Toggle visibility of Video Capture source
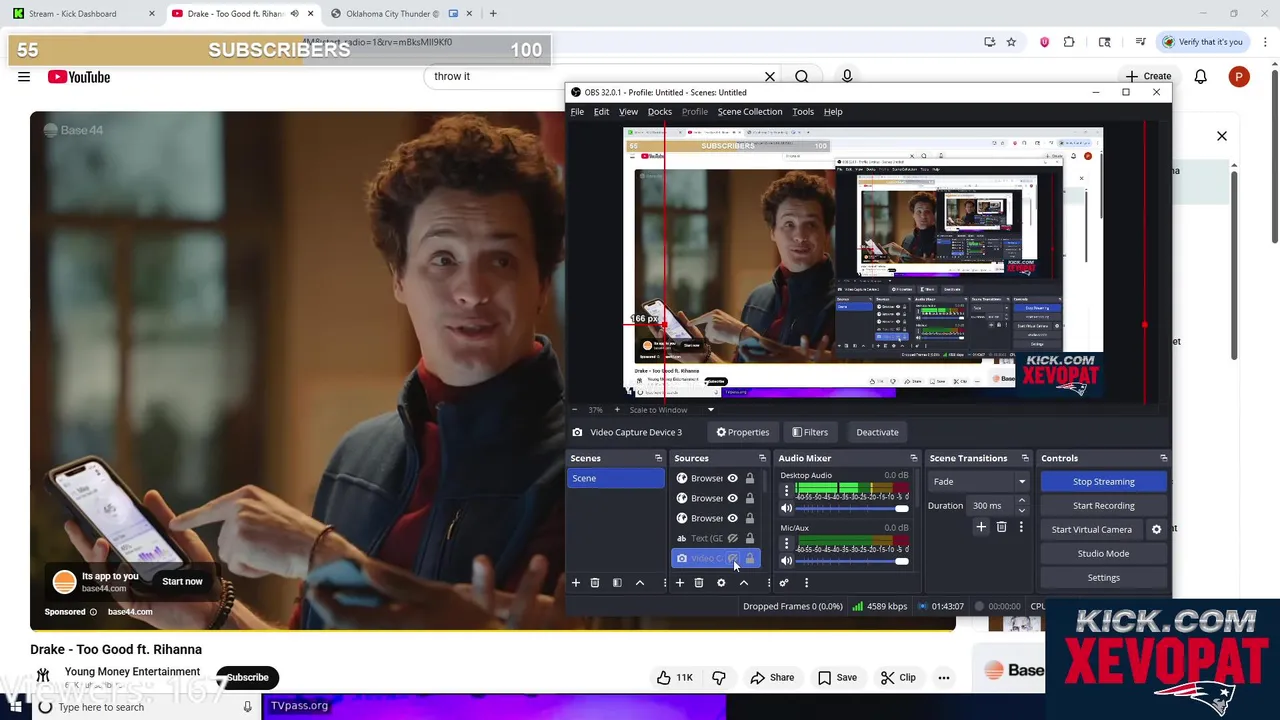 [732, 558]
